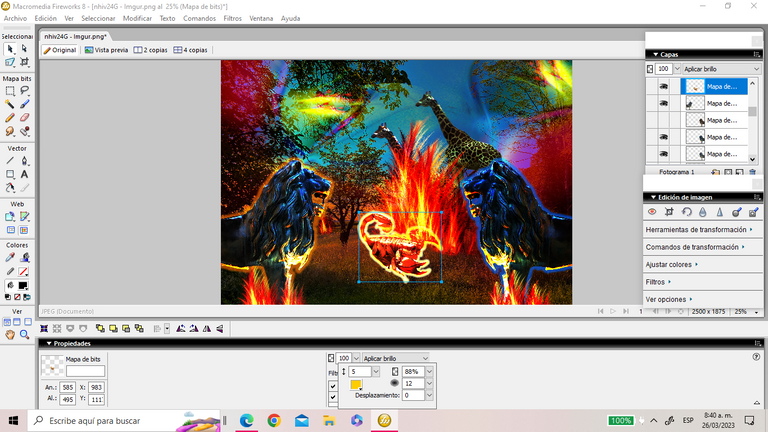The image size is (768, 432).
Task: Click the new folder layer icon
Action: click(716, 172)
